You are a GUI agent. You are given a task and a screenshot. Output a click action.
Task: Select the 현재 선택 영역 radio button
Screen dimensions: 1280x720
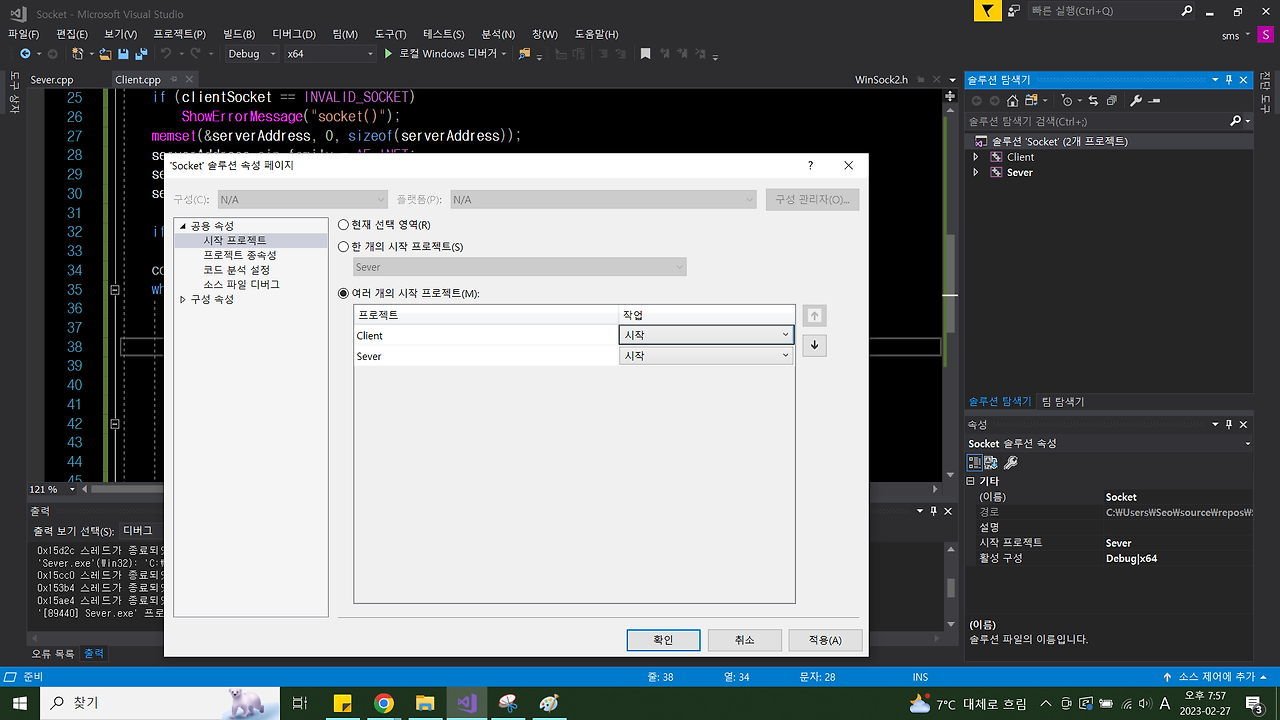click(344, 225)
